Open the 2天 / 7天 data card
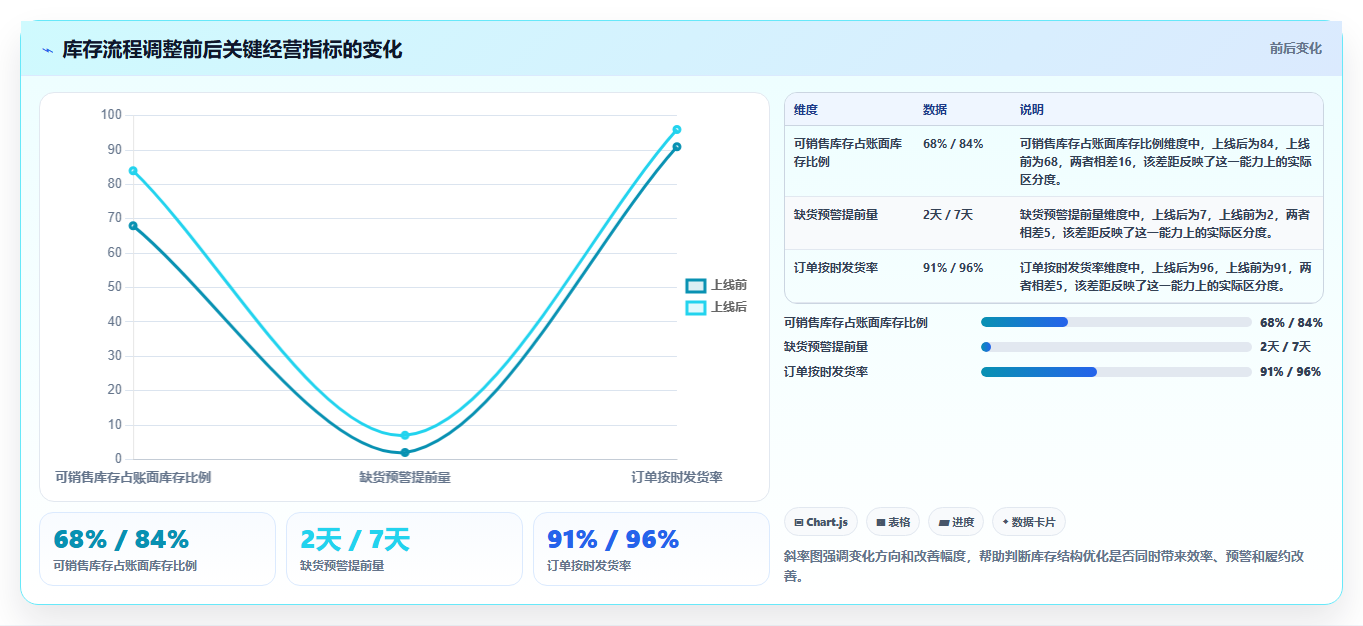 pyautogui.click(x=404, y=549)
